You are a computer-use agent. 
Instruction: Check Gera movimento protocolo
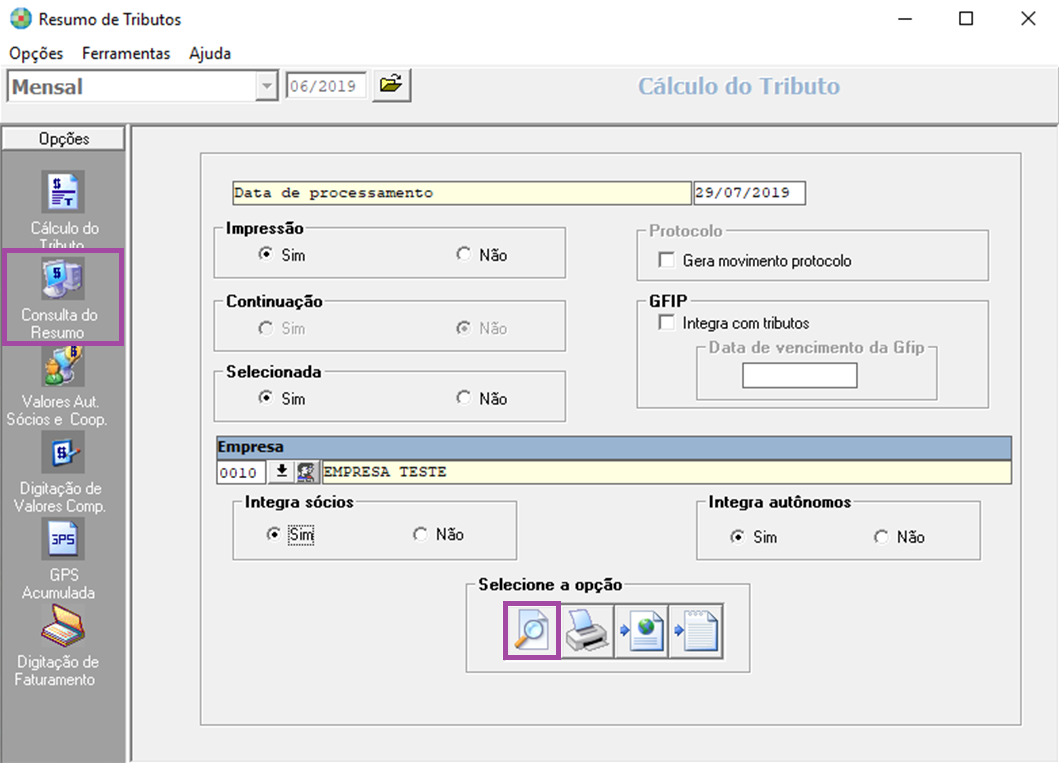point(667,260)
